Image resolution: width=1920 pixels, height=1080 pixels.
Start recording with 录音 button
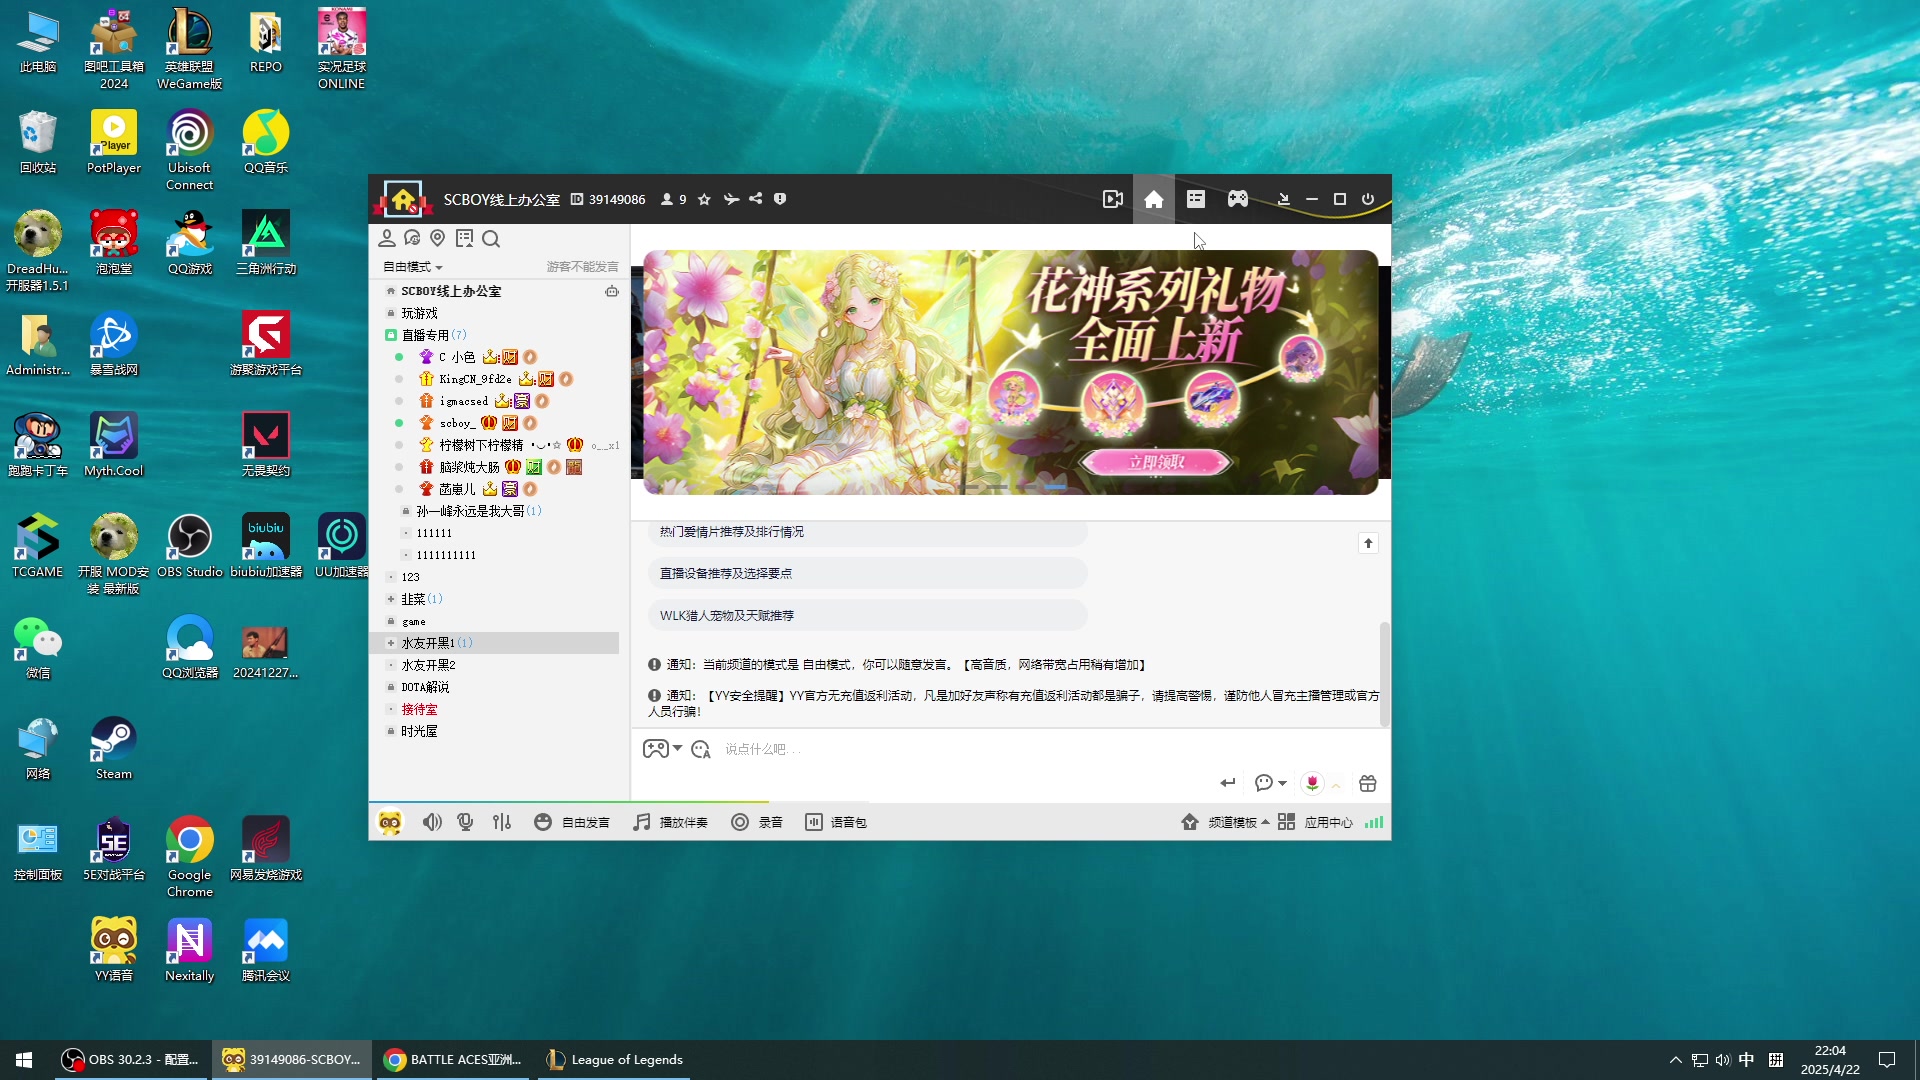point(757,822)
